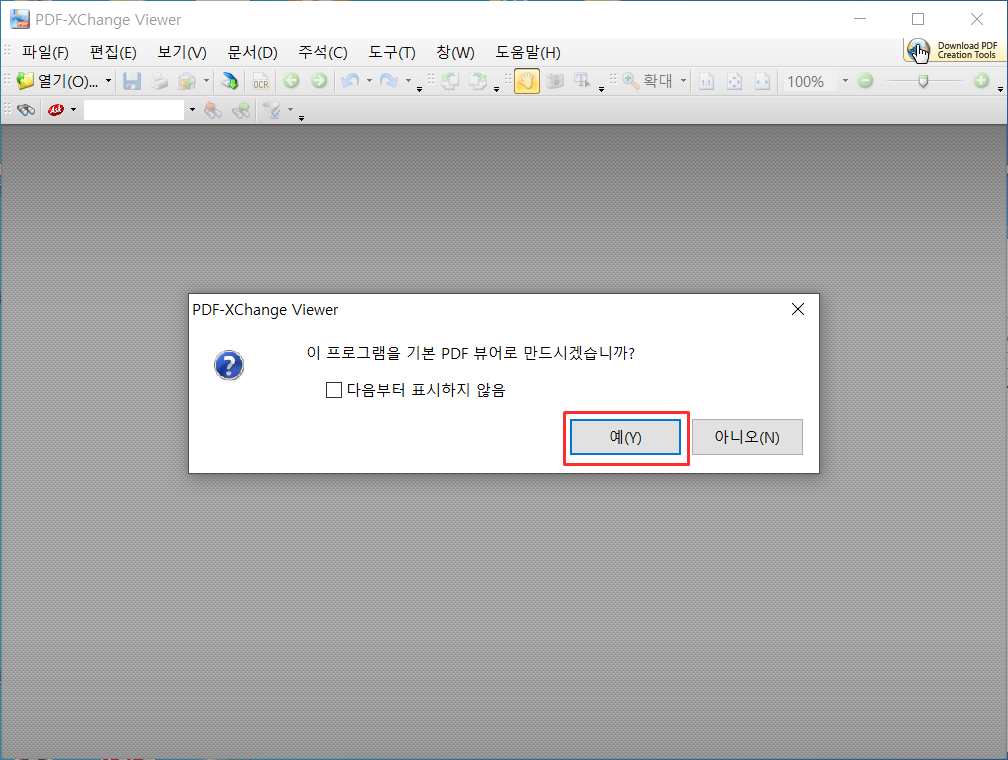Screen dimensions: 1008x760
Task: Open the 창(W) menu
Action: [x=455, y=52]
